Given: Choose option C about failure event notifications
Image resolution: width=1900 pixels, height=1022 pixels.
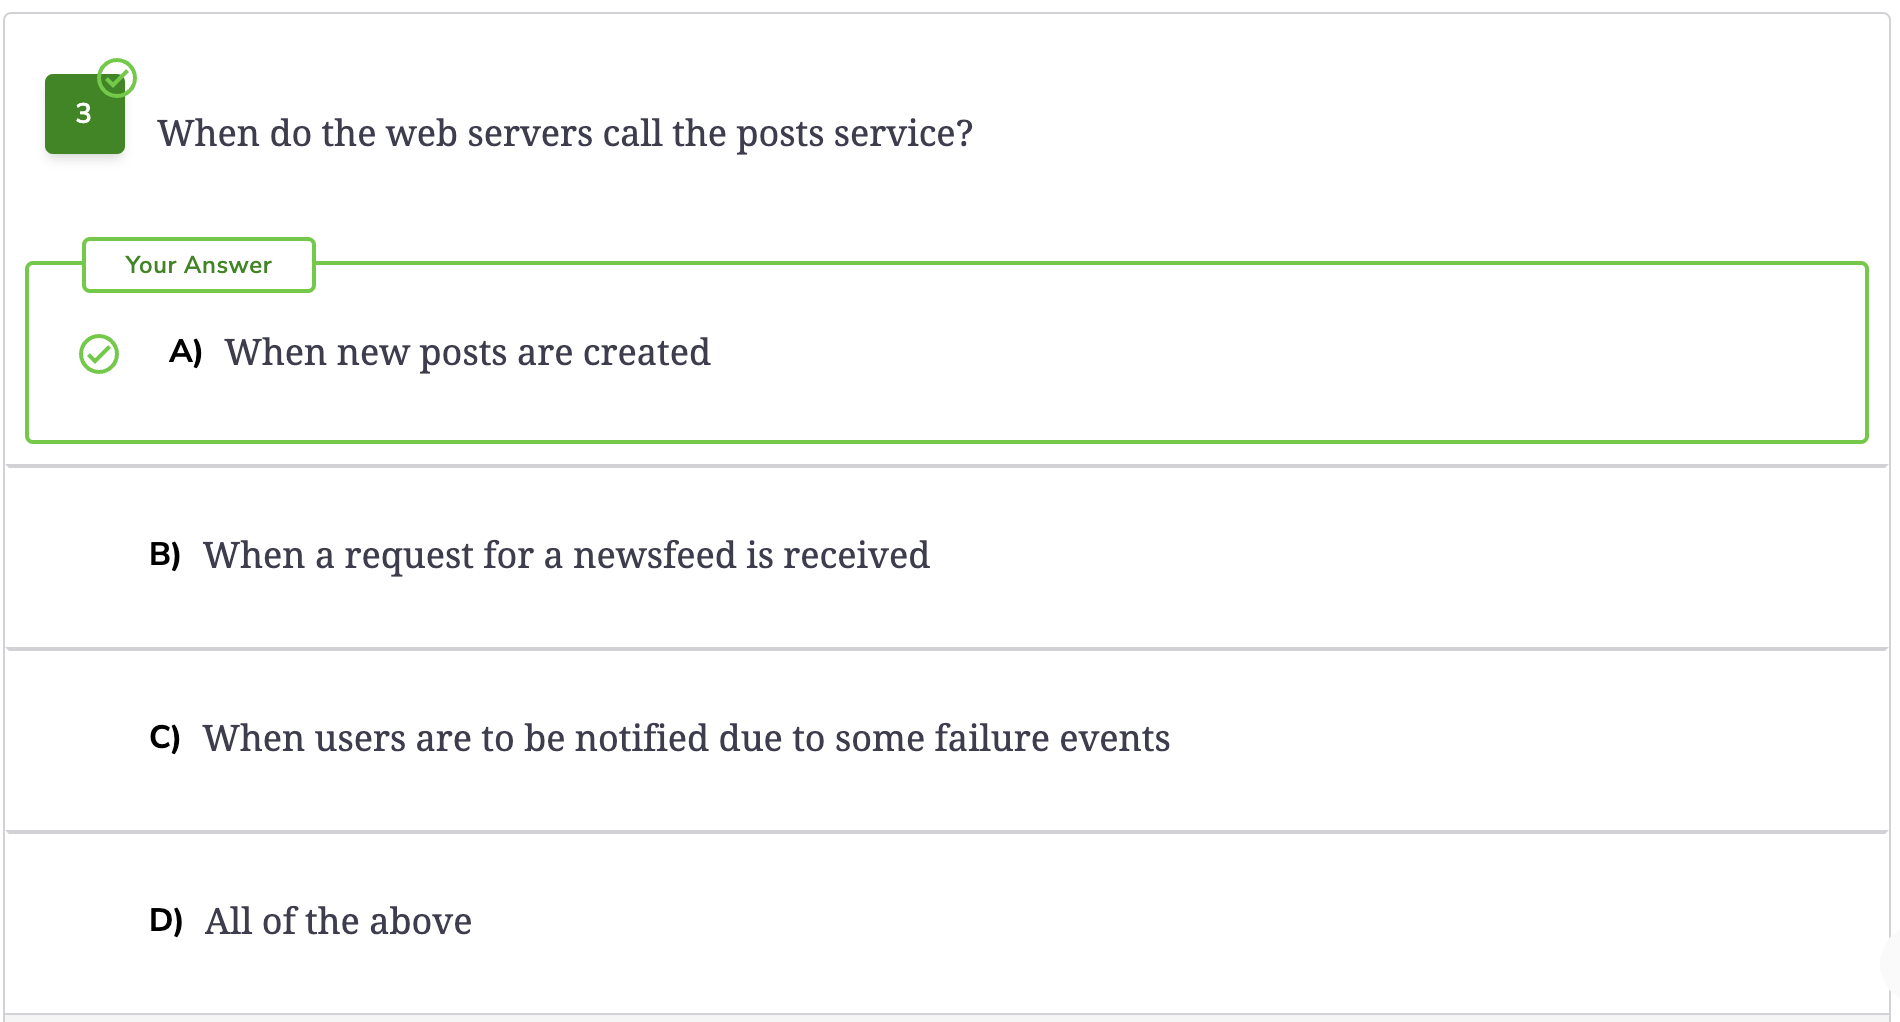Looking at the screenshot, I should [x=946, y=739].
